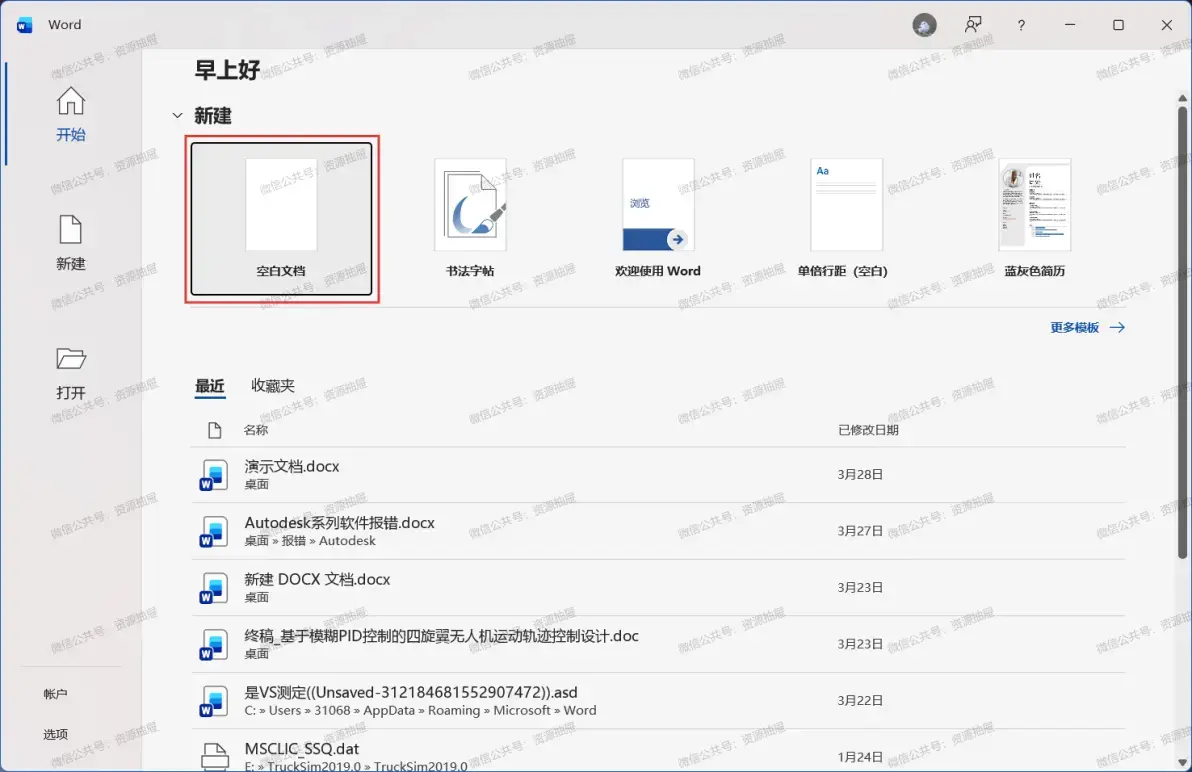Image resolution: width=1192 pixels, height=772 pixels.
Task: Maximize the Word window
Action: pyautogui.click(x=1118, y=25)
